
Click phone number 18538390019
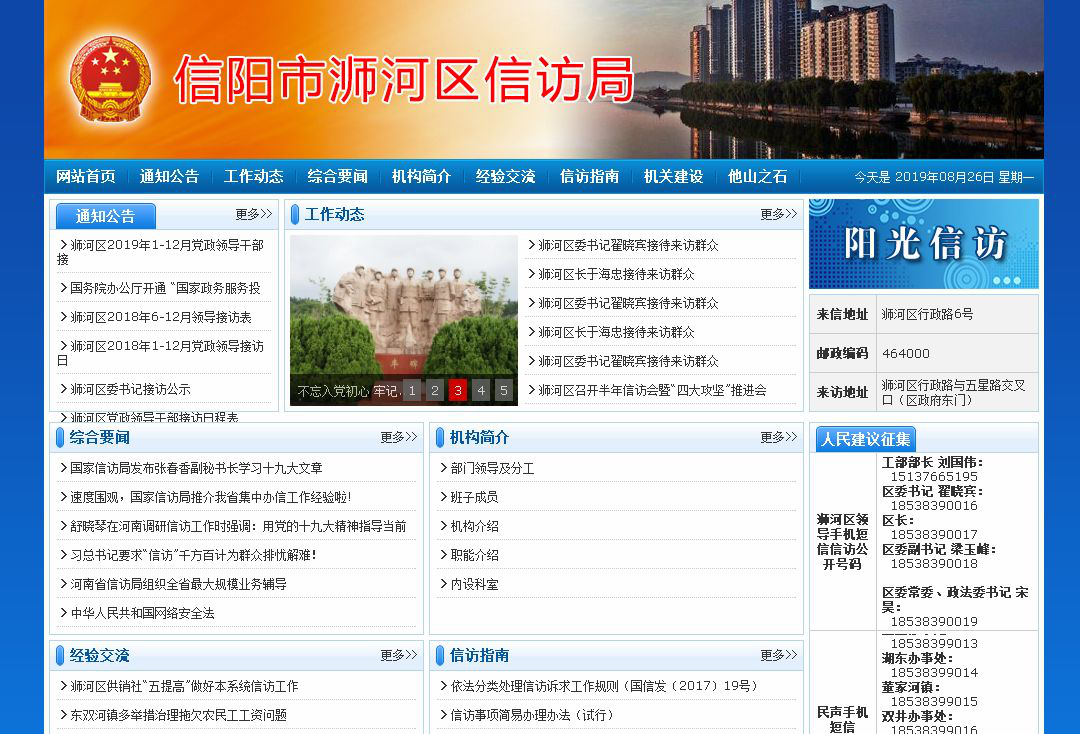[x=934, y=621]
